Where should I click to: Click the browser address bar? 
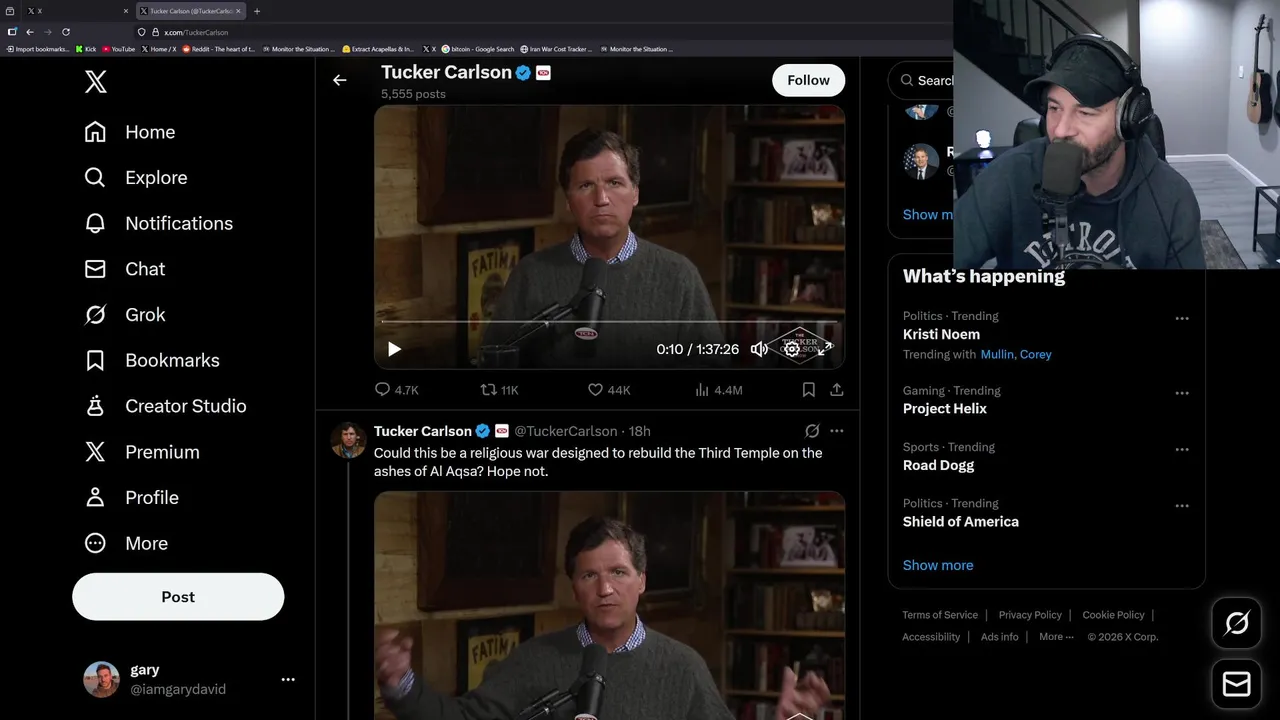(x=540, y=32)
